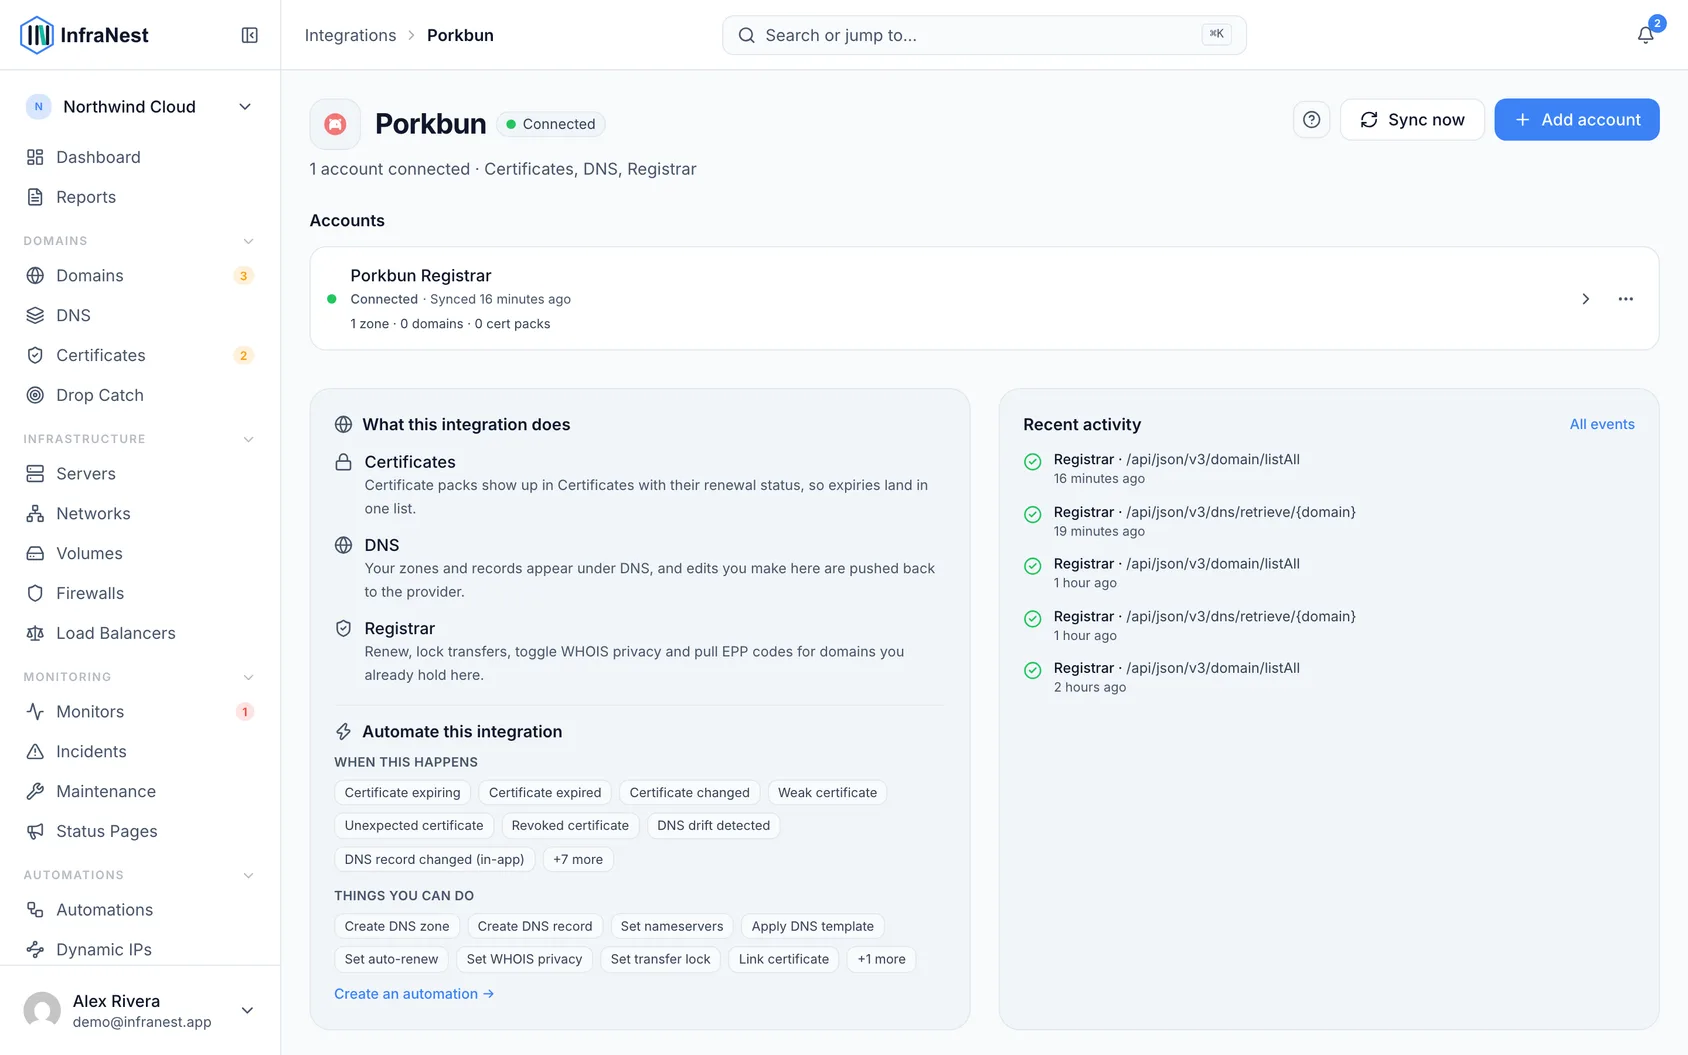Select the Unexpected certificate trigger chip
Image resolution: width=1688 pixels, height=1055 pixels.
pos(414,826)
